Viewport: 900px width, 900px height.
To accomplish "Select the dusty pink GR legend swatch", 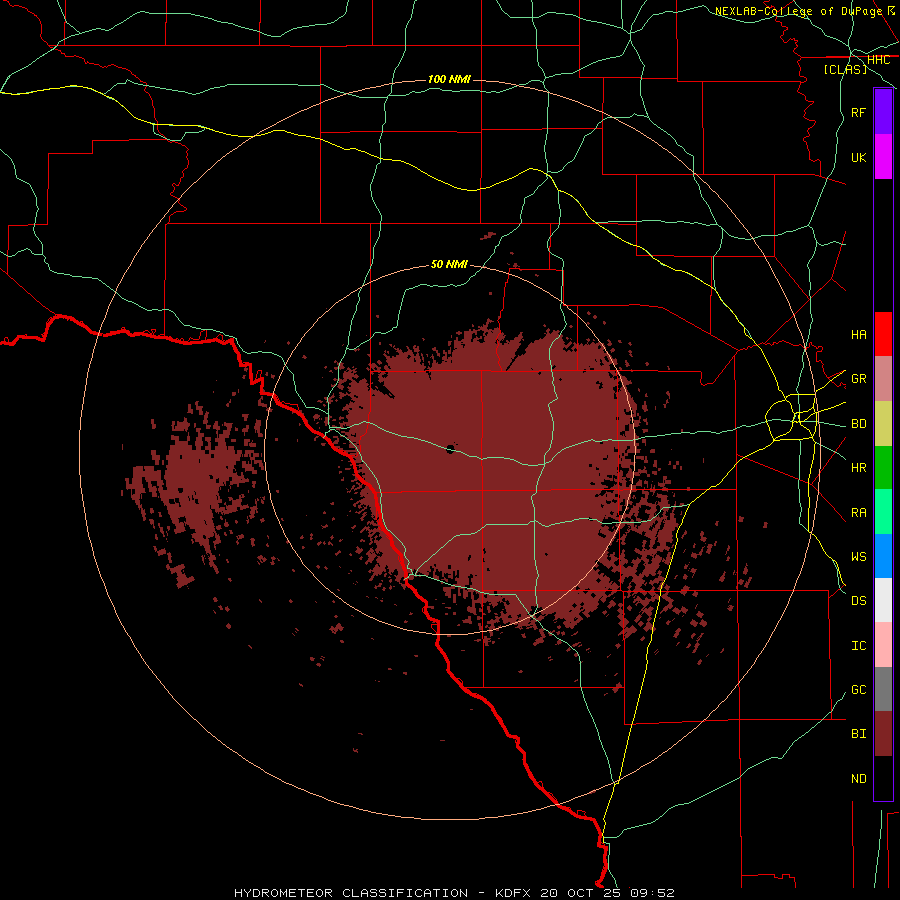I will [x=883, y=378].
